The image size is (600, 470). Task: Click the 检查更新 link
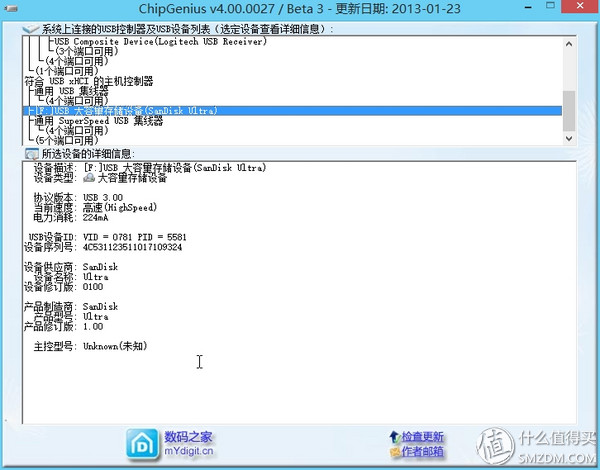click(422, 437)
